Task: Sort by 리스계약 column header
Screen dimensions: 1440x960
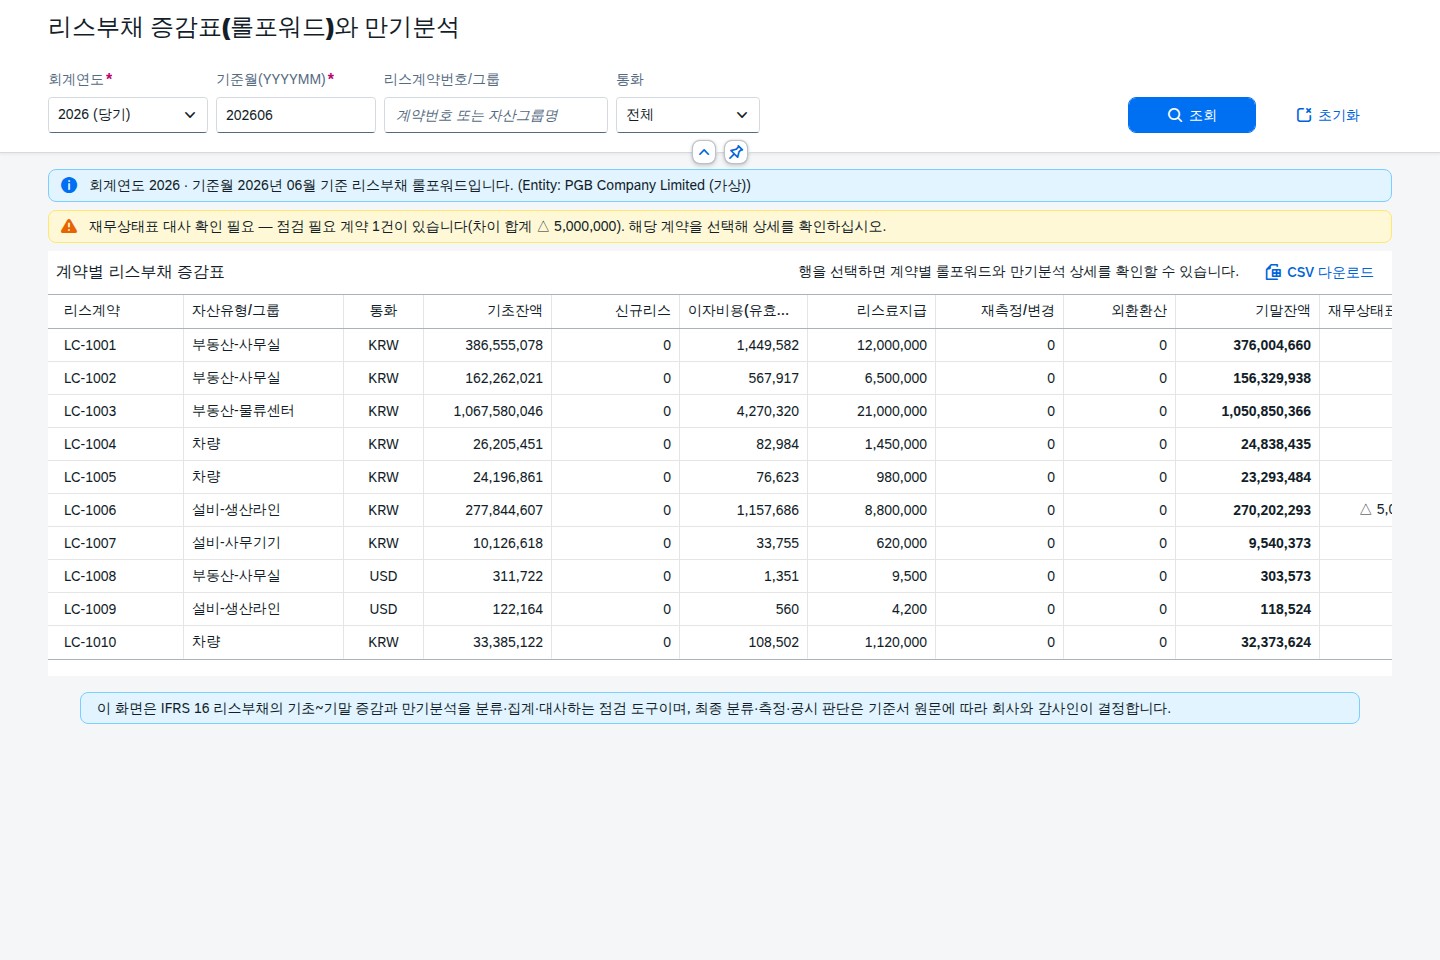Action: pos(116,311)
